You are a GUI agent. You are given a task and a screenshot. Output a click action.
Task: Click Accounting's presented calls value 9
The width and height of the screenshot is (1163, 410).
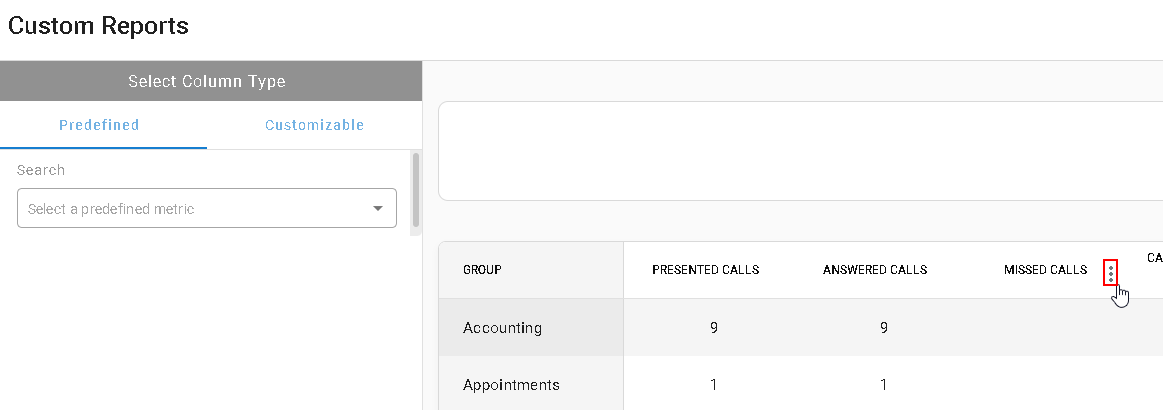(714, 328)
